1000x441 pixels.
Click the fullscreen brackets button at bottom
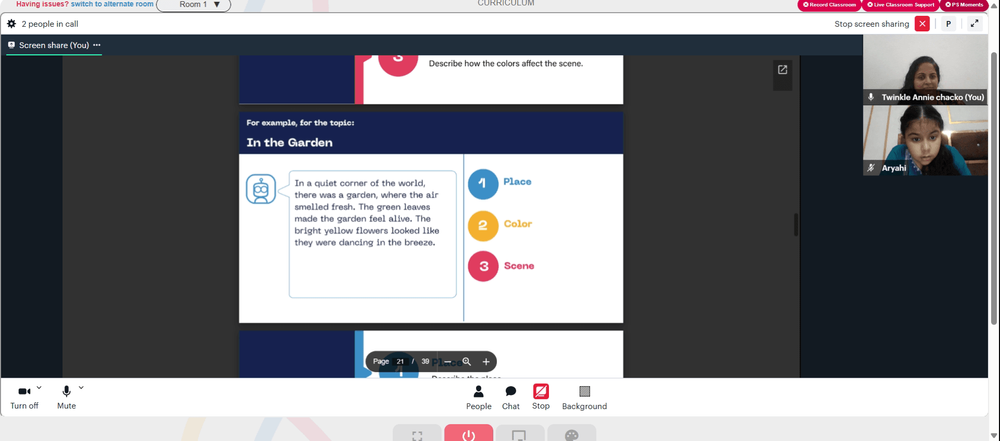pyautogui.click(x=417, y=433)
